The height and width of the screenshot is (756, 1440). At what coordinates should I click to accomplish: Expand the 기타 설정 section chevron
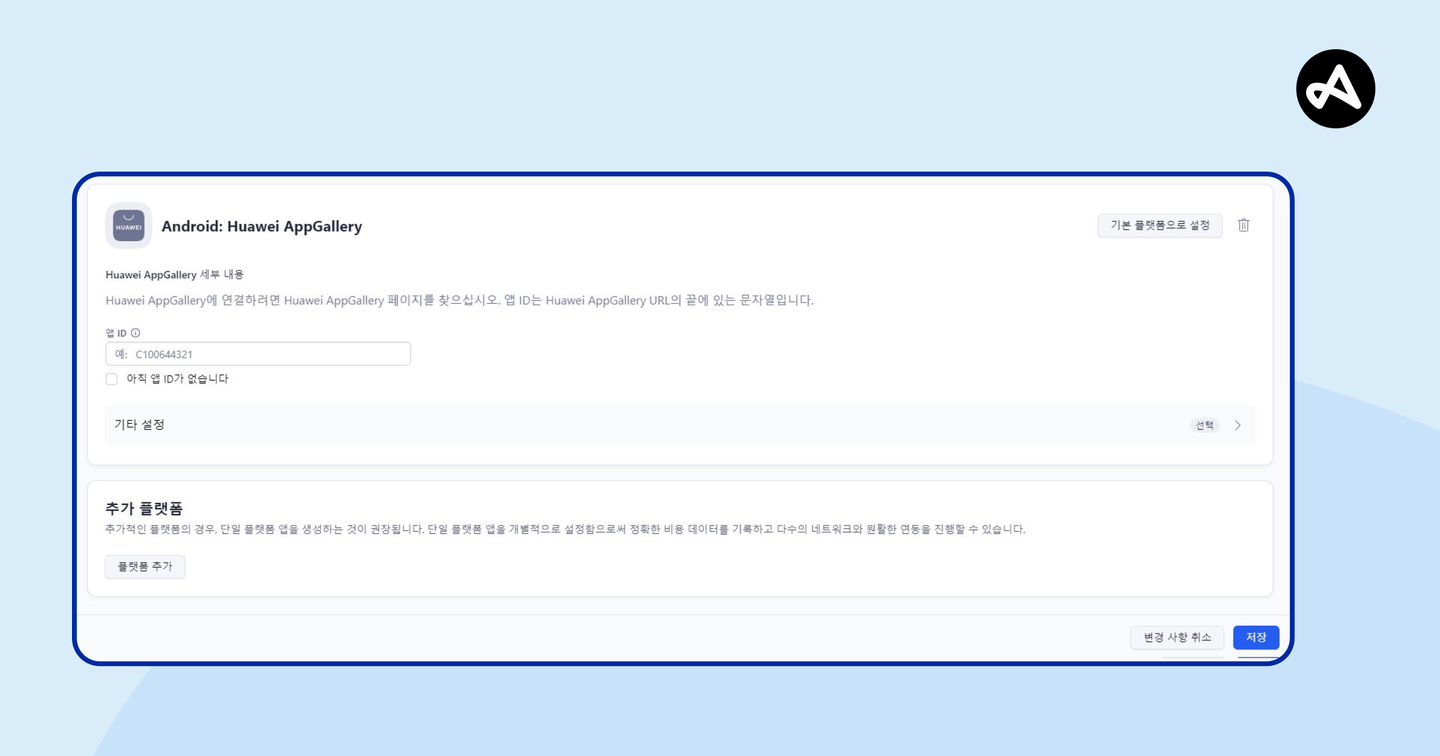pyautogui.click(x=1238, y=425)
